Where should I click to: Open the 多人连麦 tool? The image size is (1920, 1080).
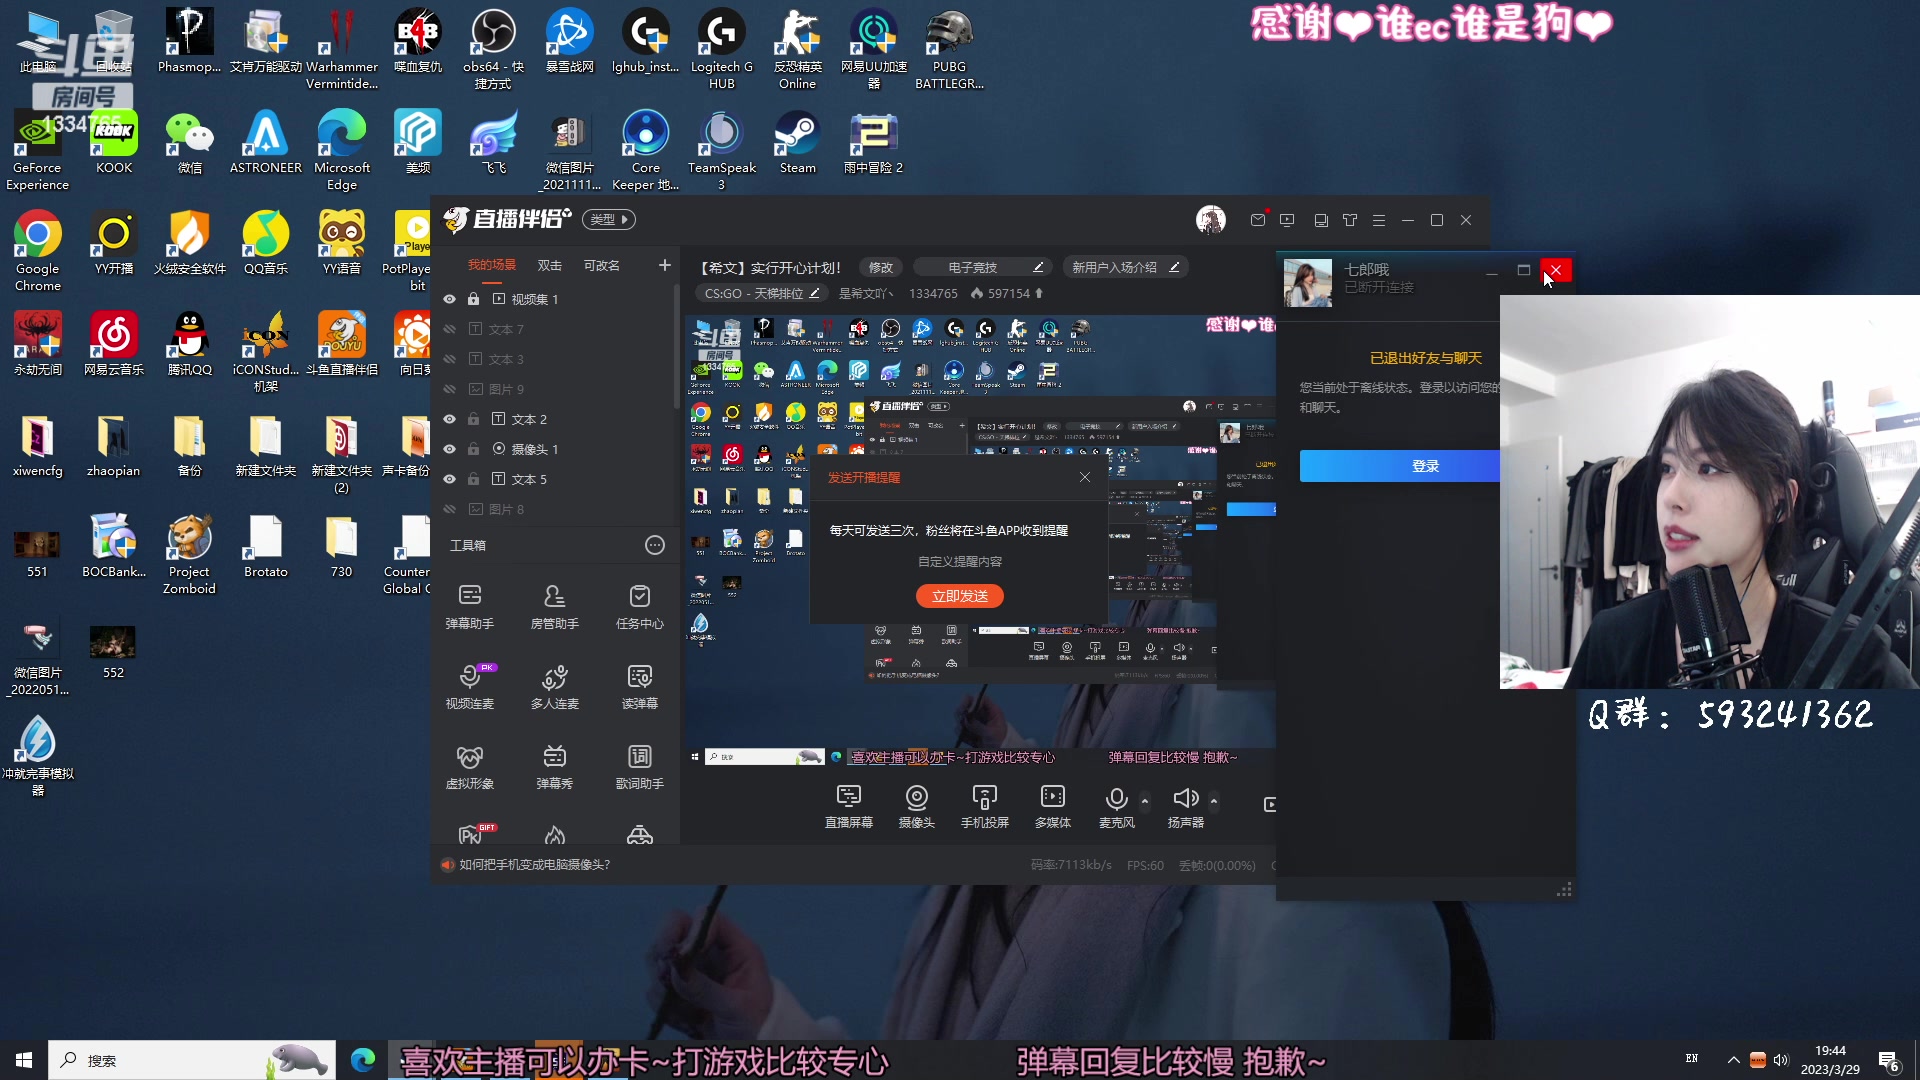[x=554, y=686]
